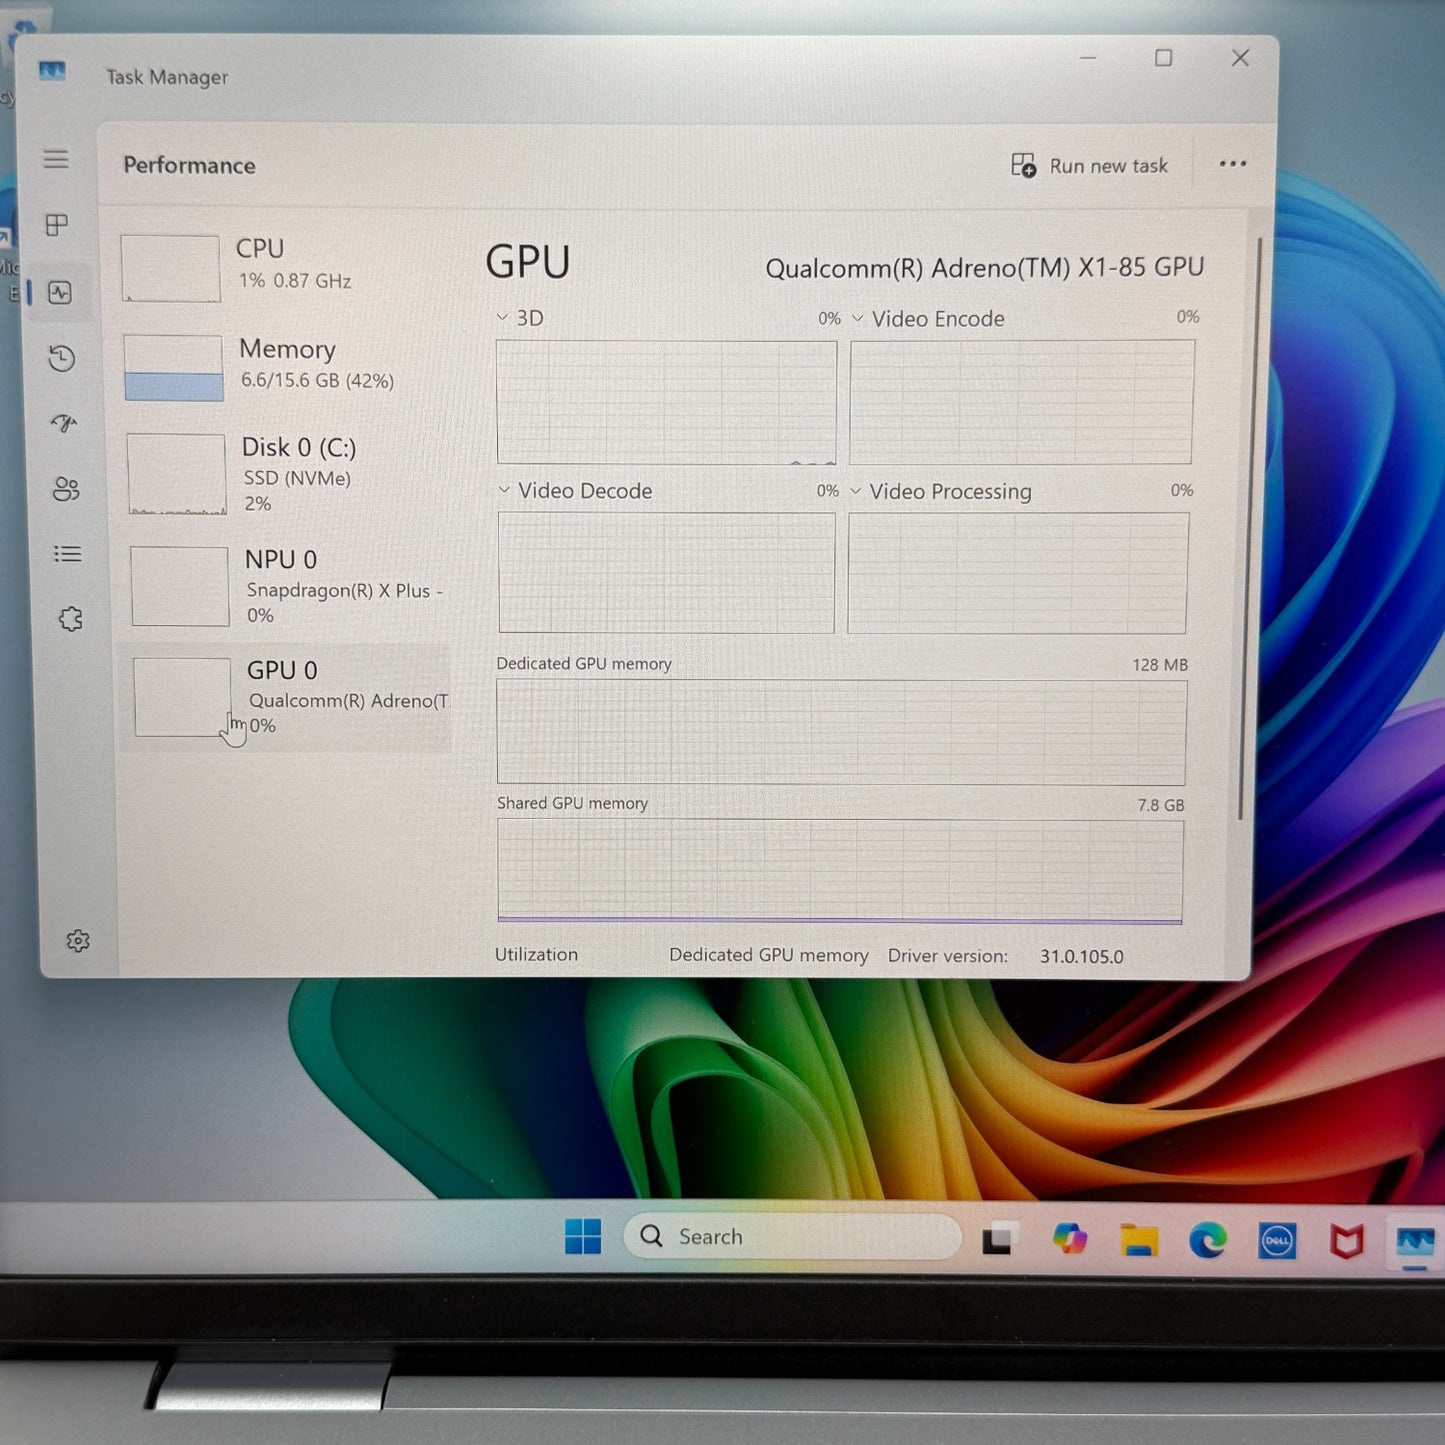Click the Video Encode utilization graph
This screenshot has width=1445, height=1445.
pos(1022,402)
